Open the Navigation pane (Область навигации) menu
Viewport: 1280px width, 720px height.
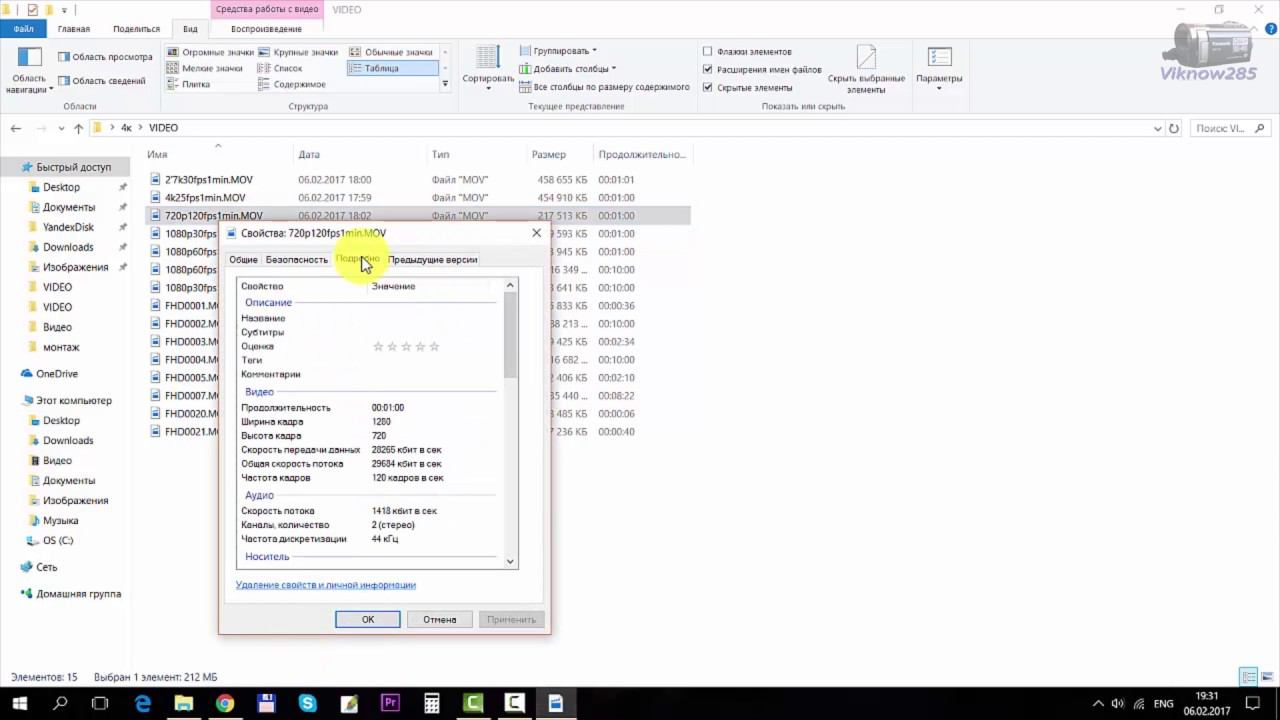[x=29, y=70]
